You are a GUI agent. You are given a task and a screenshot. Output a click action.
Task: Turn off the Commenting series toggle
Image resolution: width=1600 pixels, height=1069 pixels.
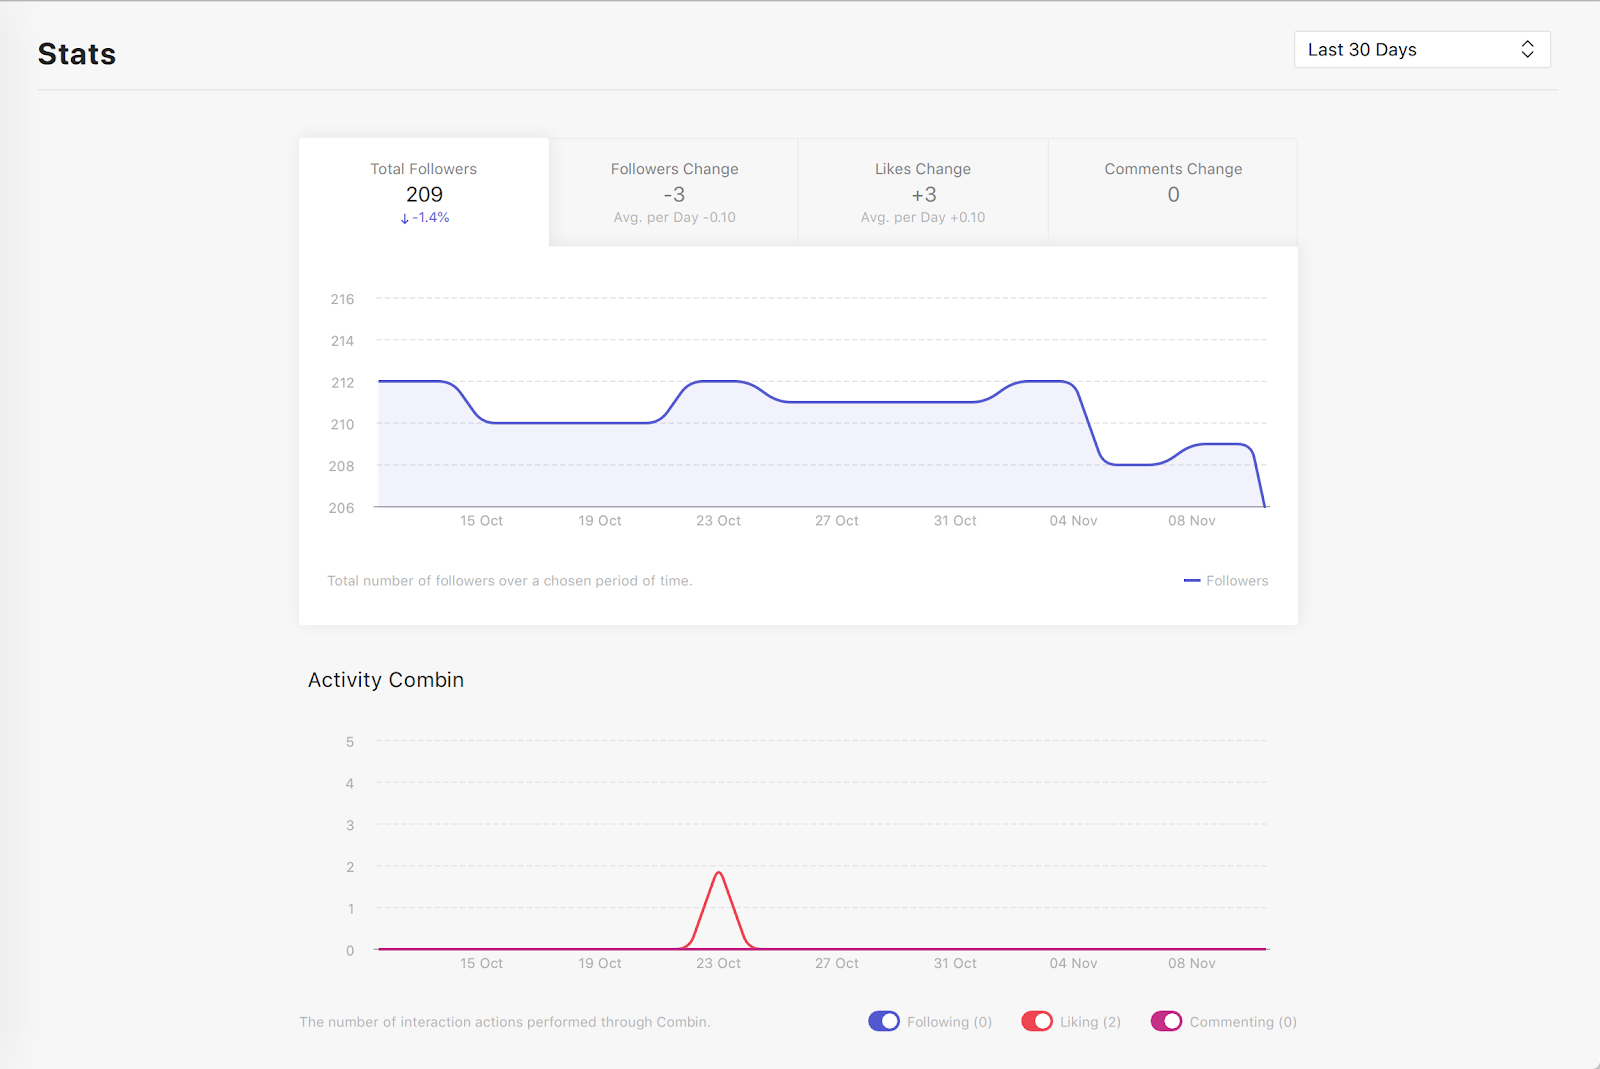tap(1166, 1021)
